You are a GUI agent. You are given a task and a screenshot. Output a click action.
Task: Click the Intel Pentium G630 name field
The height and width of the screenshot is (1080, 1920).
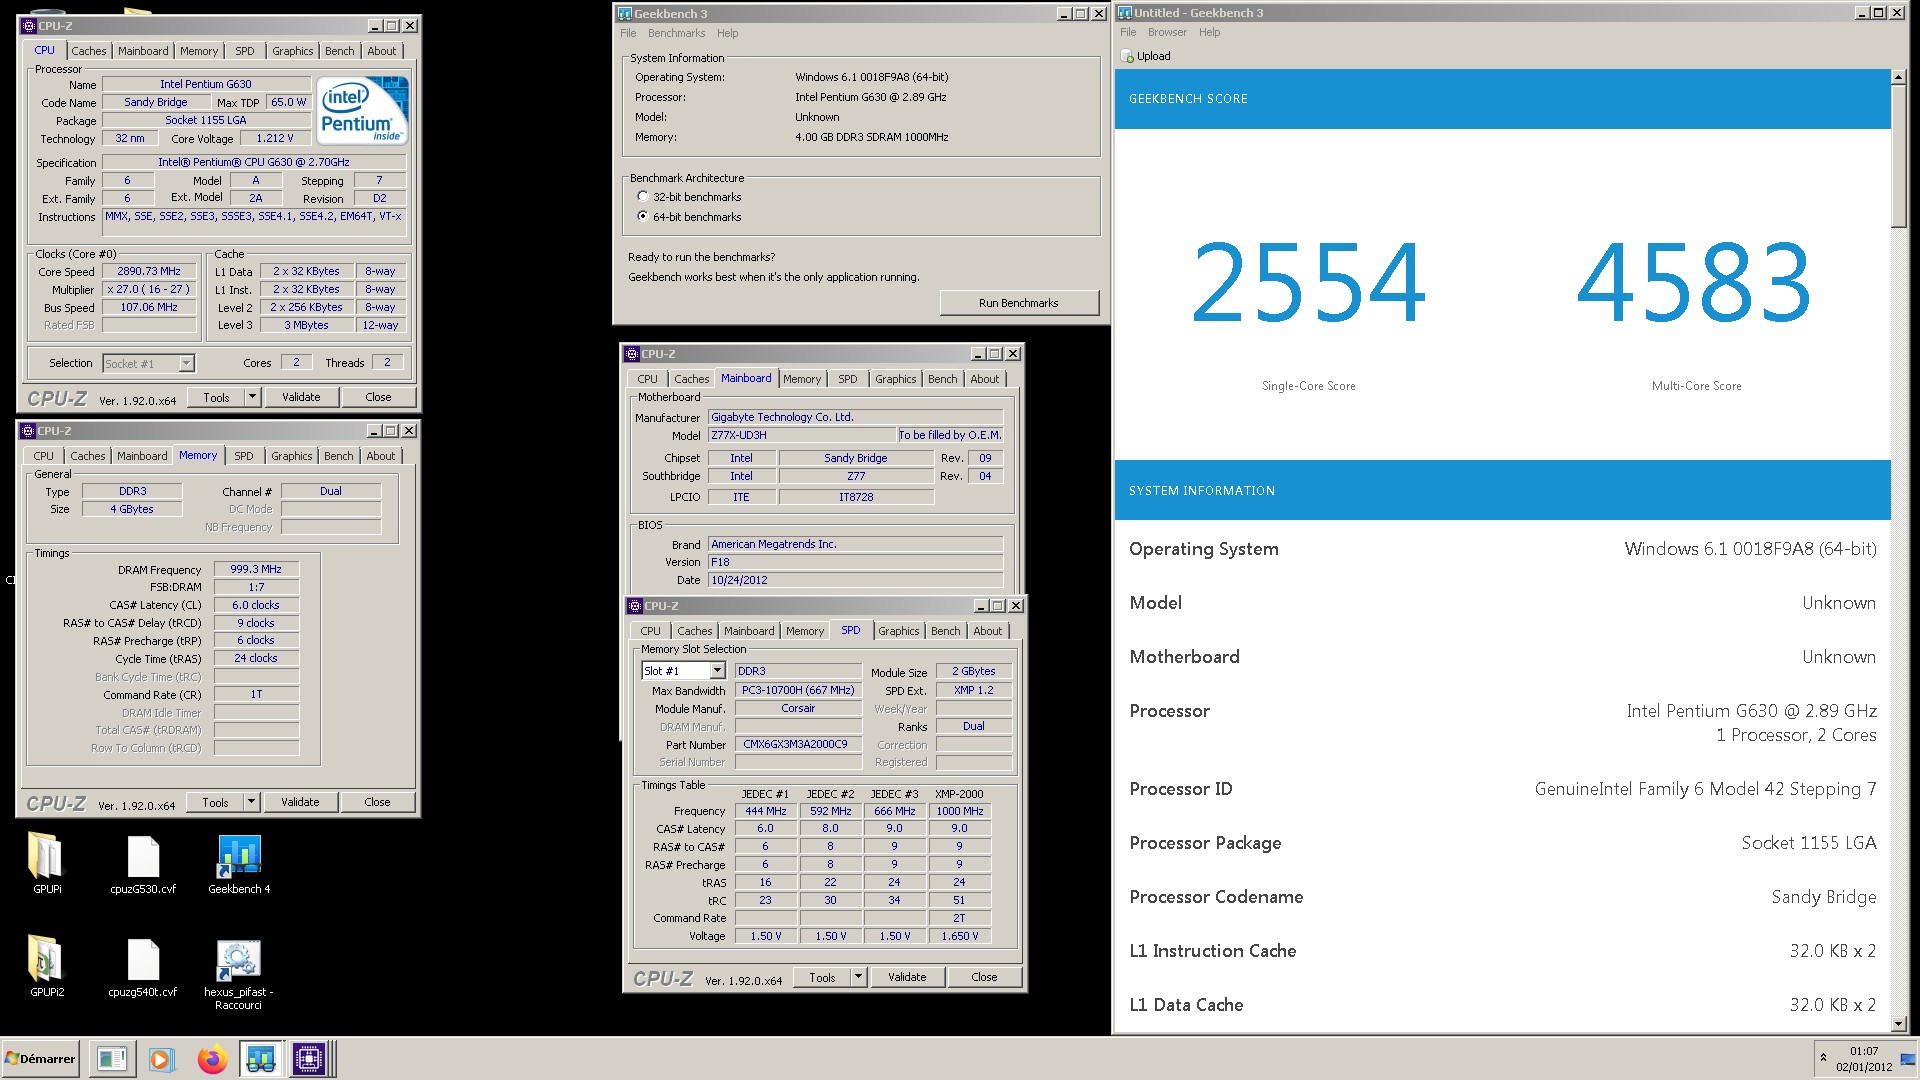206,84
